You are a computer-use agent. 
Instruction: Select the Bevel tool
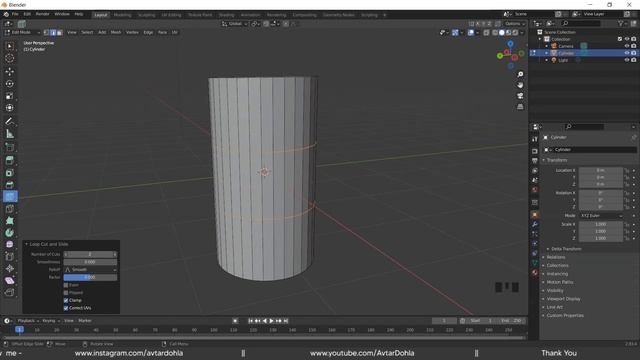pyautogui.click(x=9, y=184)
